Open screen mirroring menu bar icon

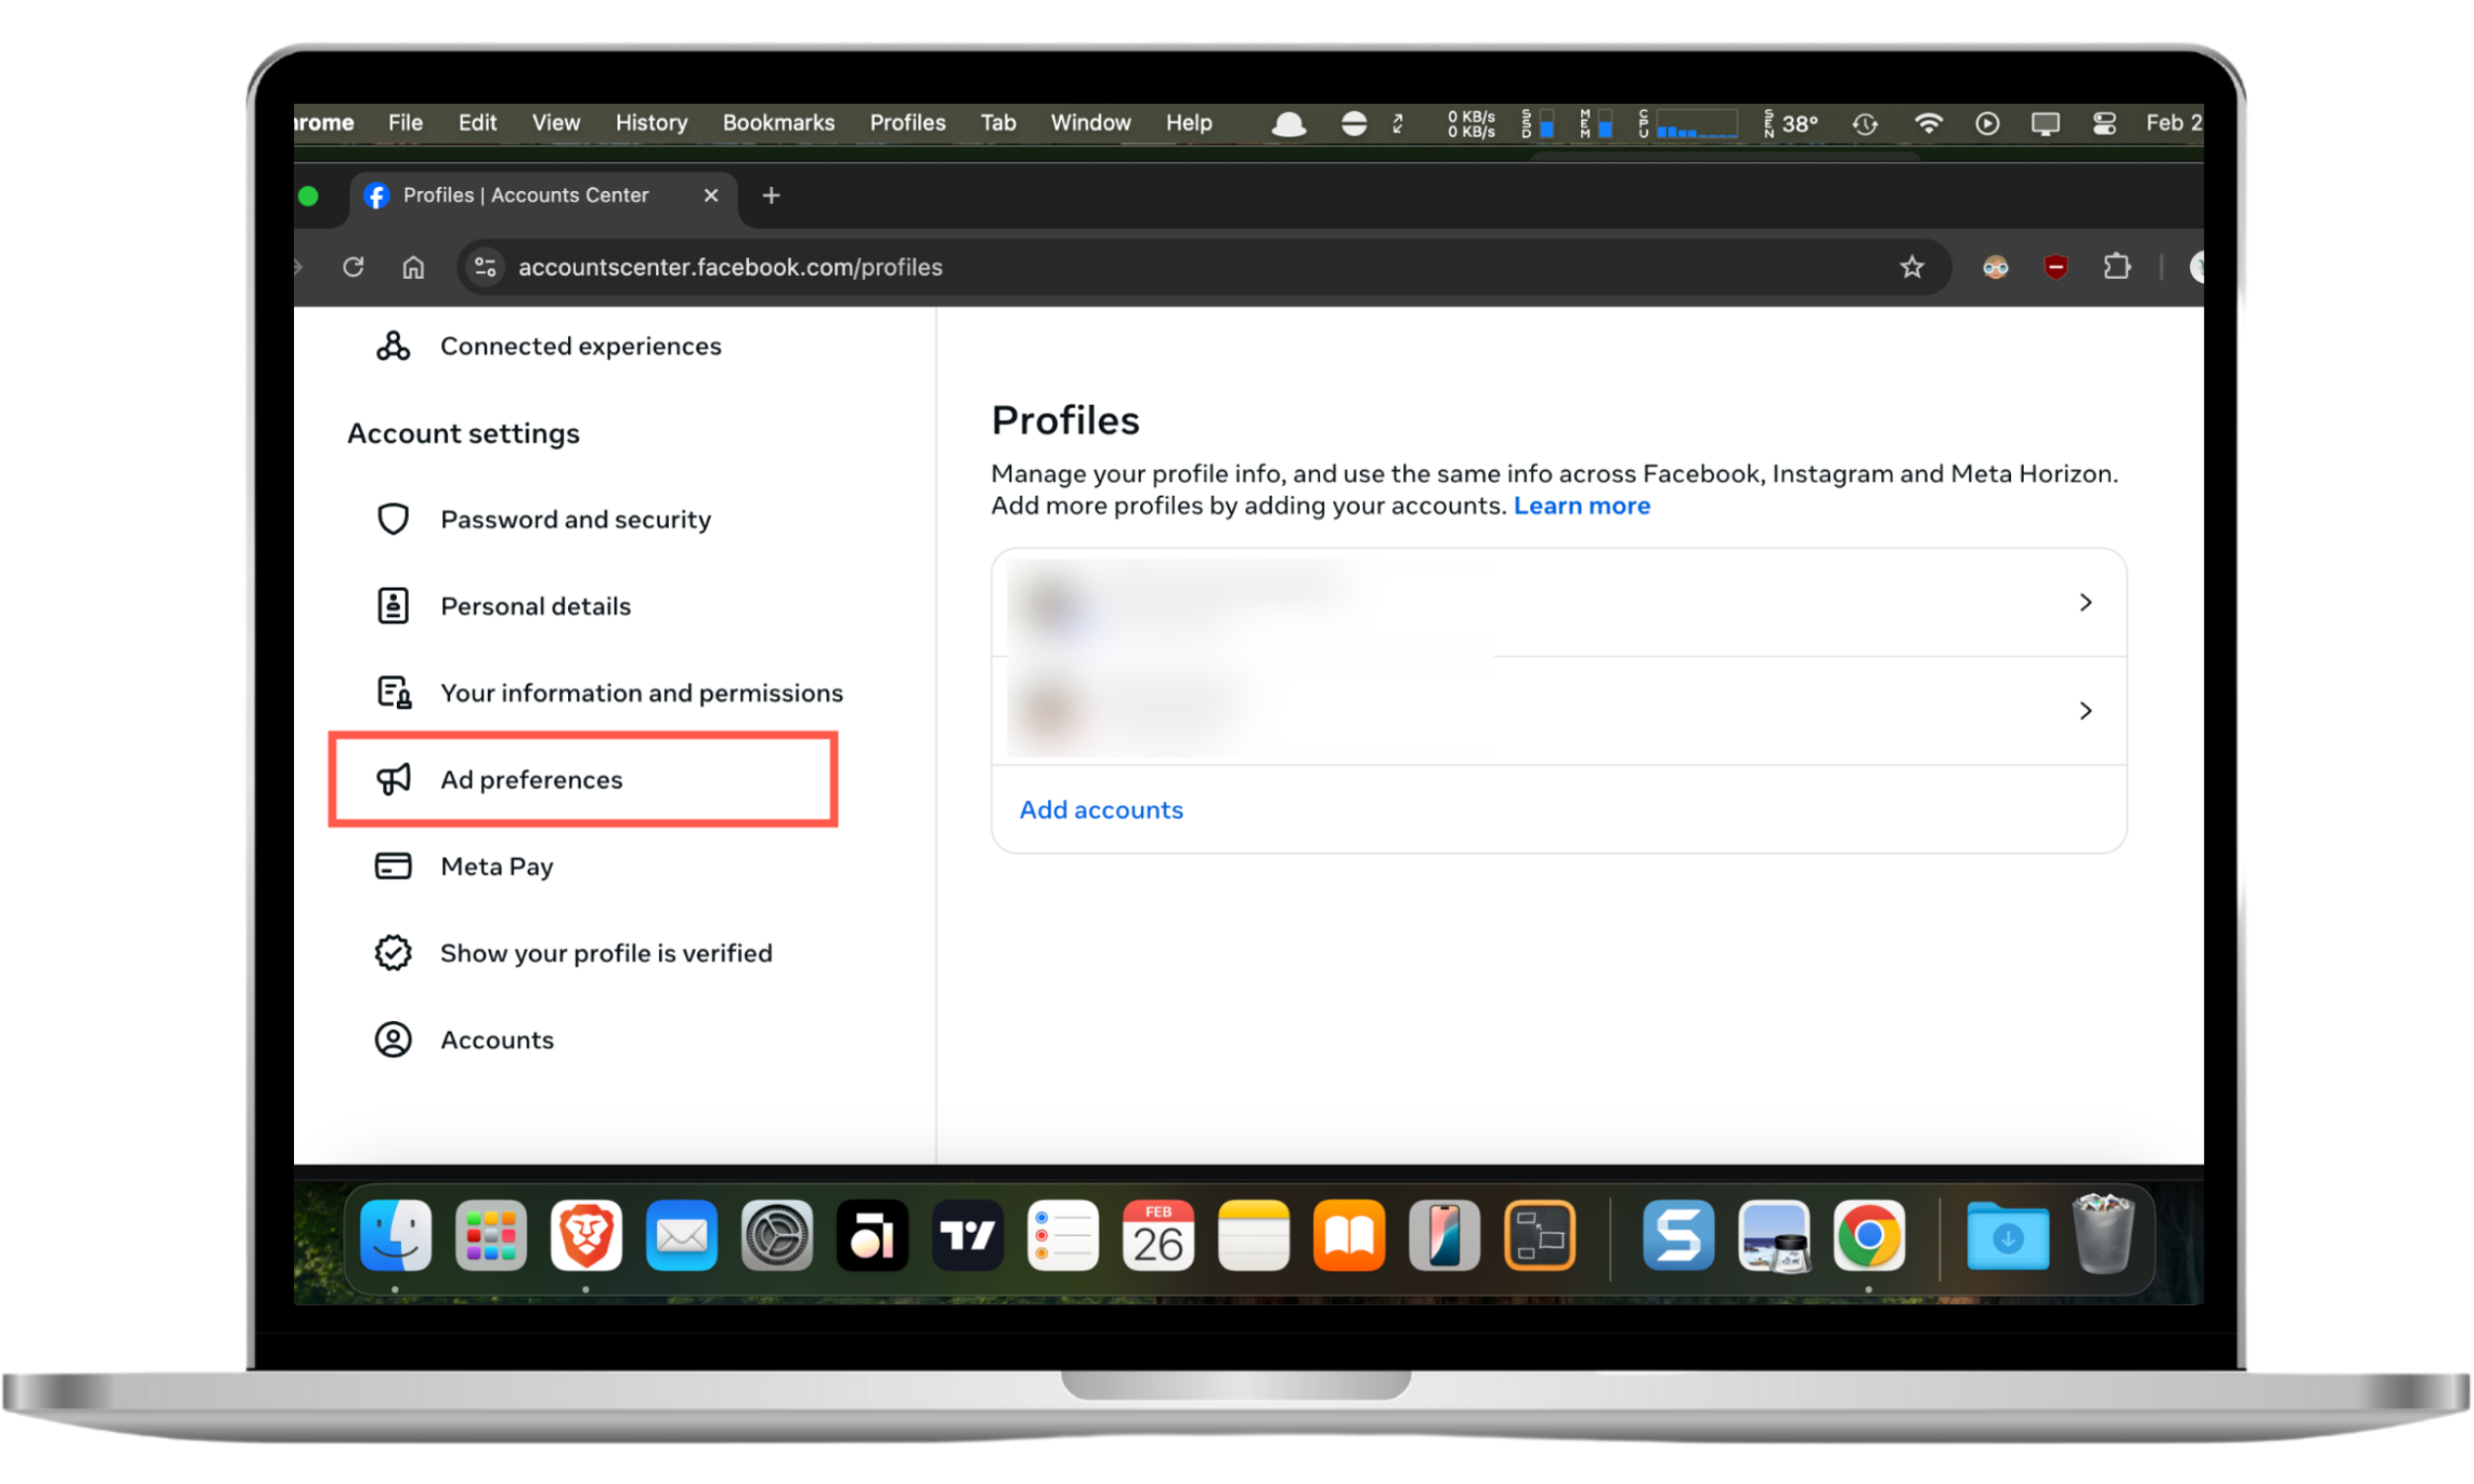2045,124
